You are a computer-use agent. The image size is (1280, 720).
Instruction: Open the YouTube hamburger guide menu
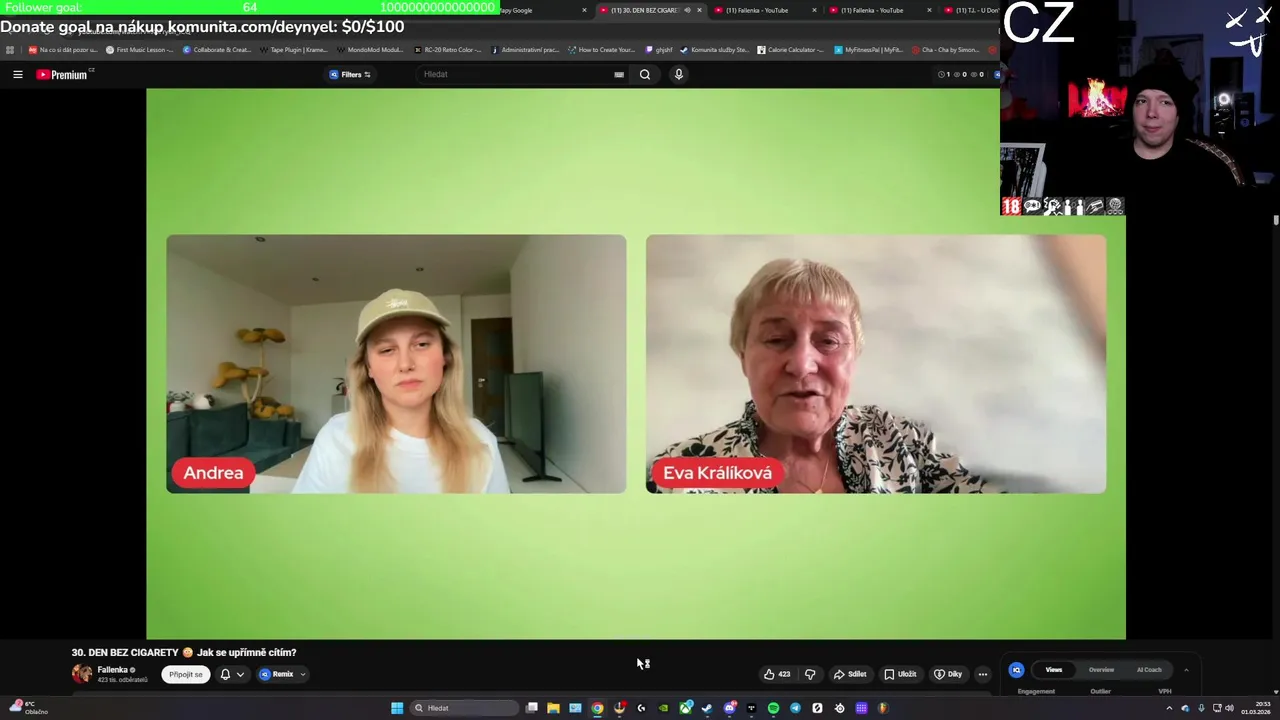17,74
